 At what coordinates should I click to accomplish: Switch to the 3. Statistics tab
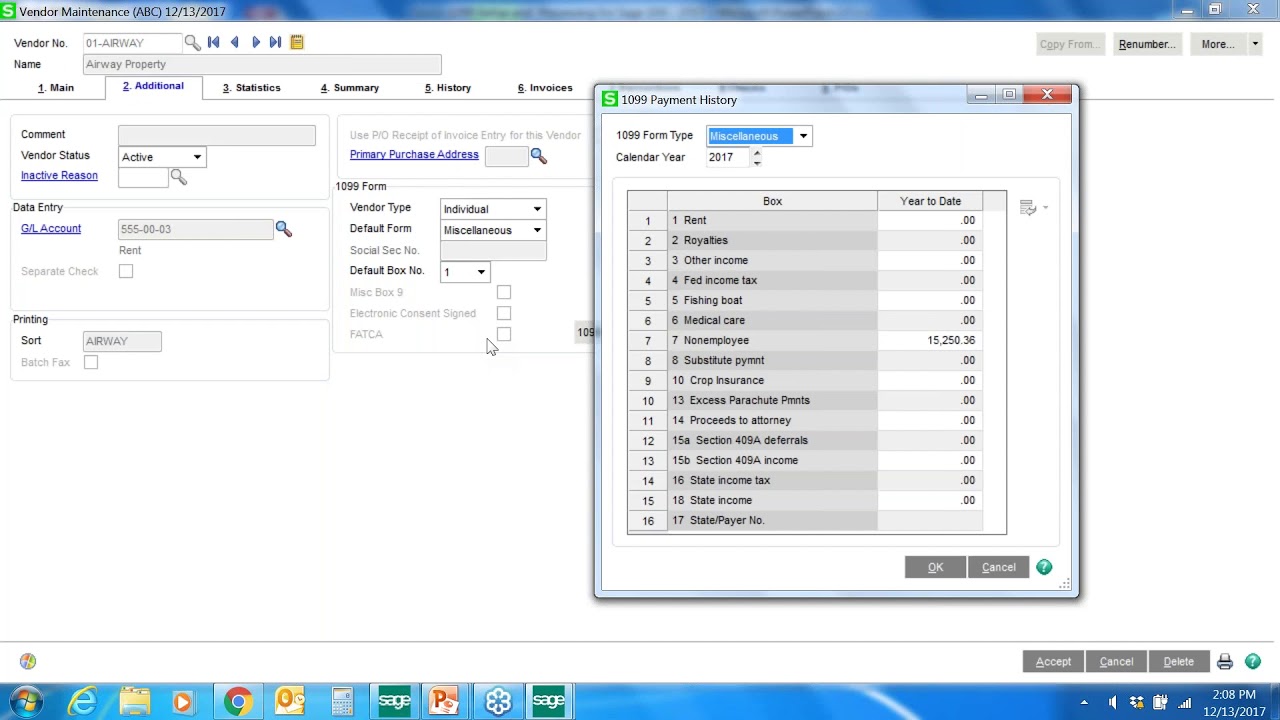point(252,88)
